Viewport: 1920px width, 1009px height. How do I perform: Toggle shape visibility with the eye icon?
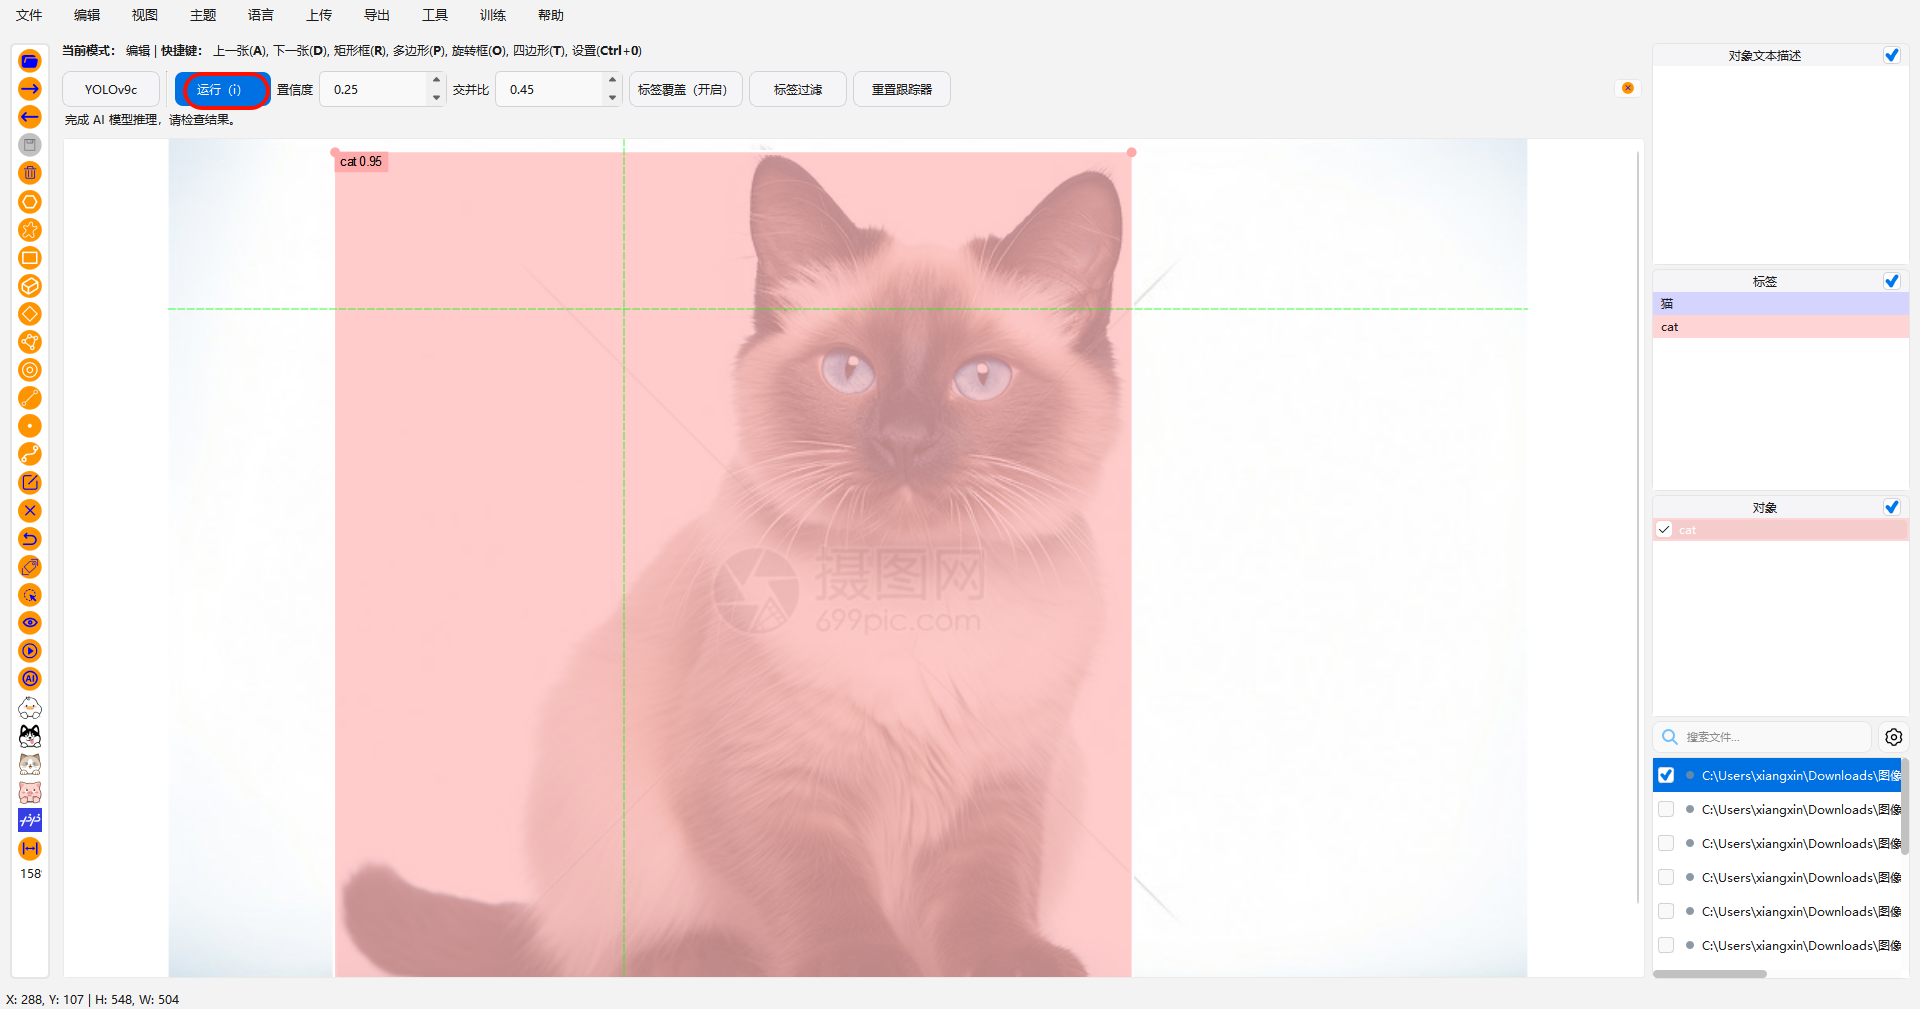[x=30, y=623]
